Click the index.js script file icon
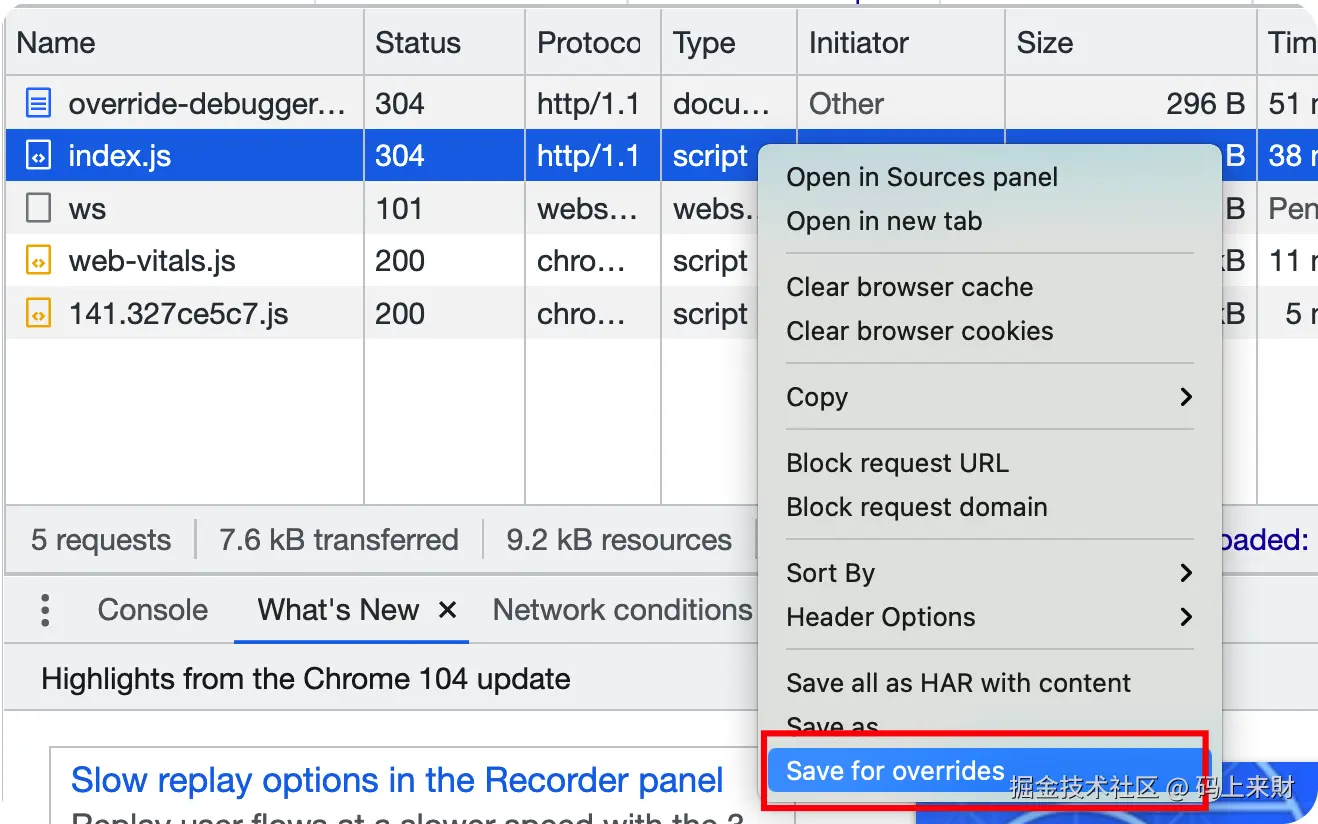The image size is (1318, 824). 38,156
